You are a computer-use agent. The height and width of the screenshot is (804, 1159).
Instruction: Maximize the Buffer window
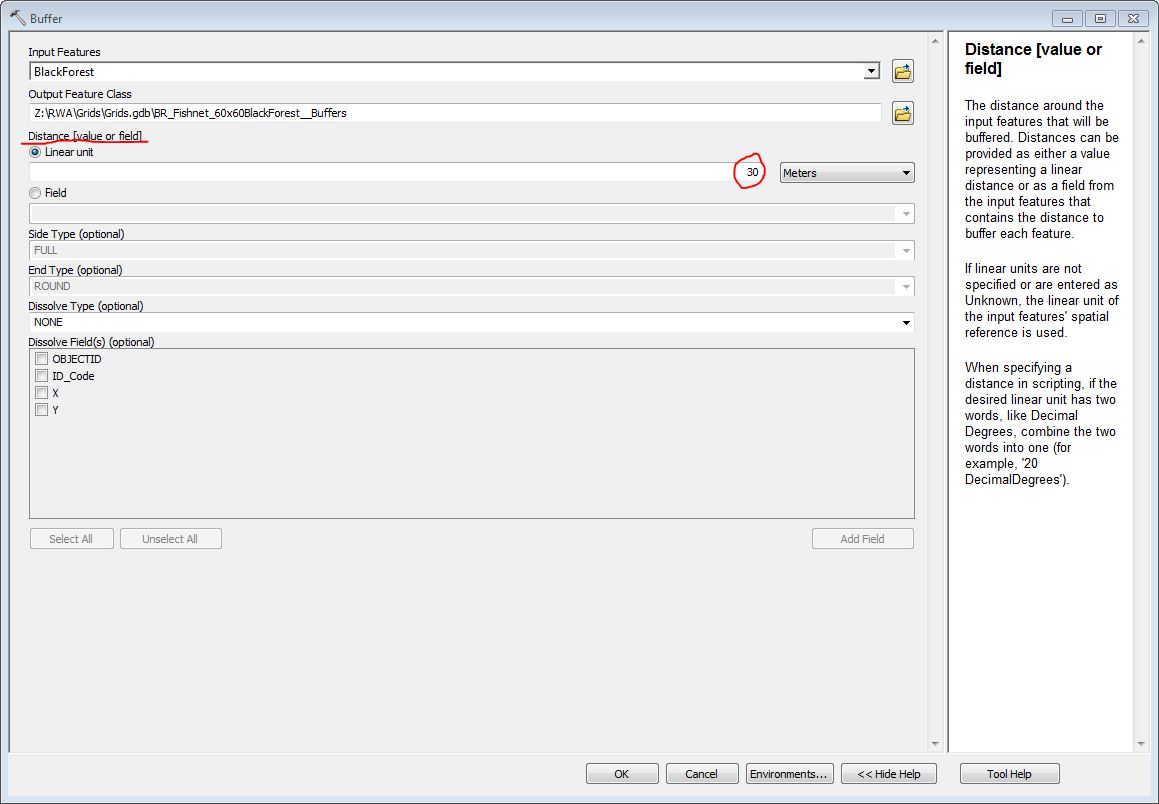tap(1101, 18)
